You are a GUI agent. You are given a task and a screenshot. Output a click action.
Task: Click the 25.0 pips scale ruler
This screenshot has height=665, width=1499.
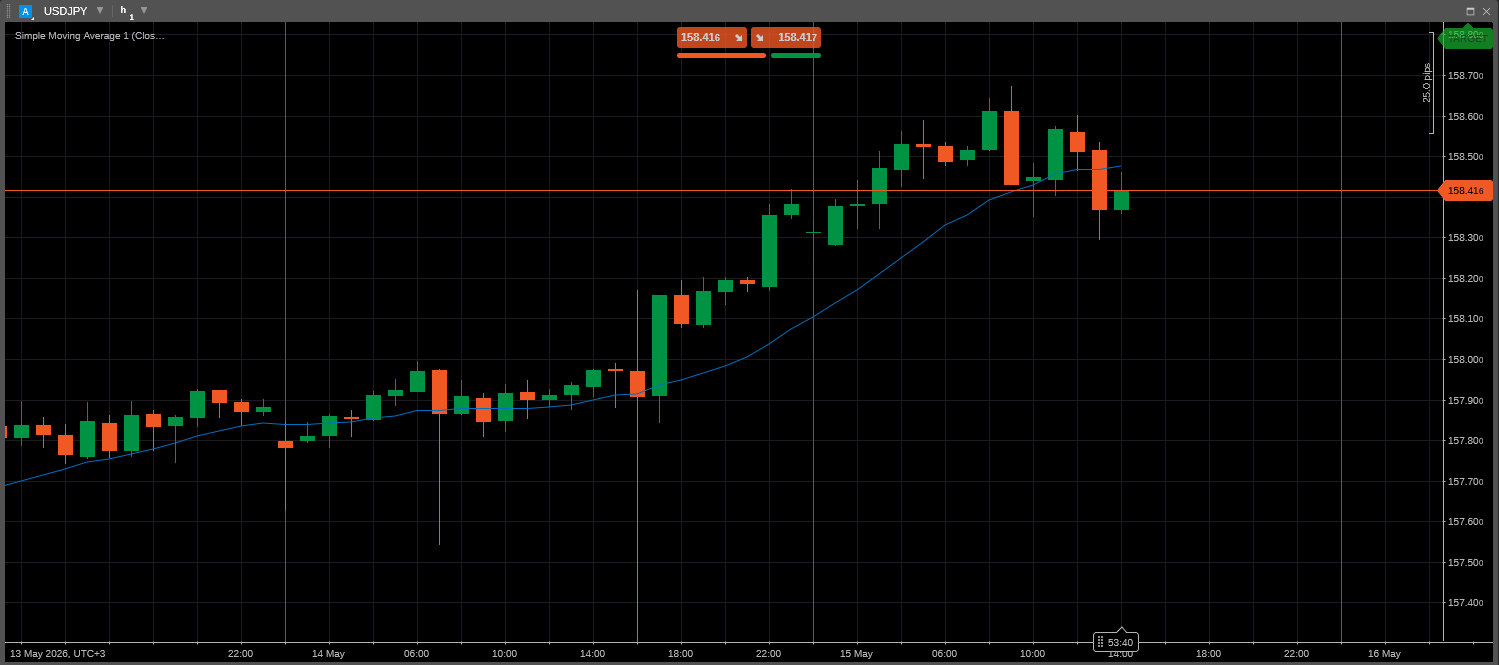pos(1428,83)
